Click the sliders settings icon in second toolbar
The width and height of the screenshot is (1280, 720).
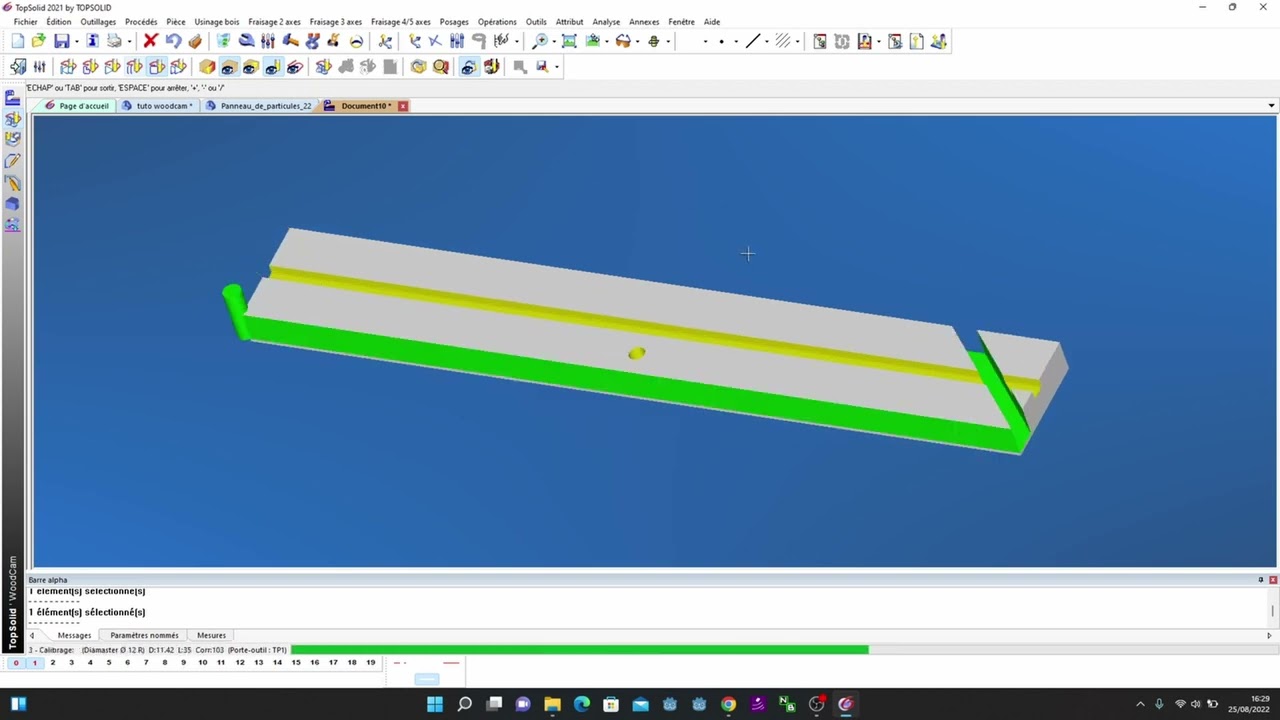(40, 67)
